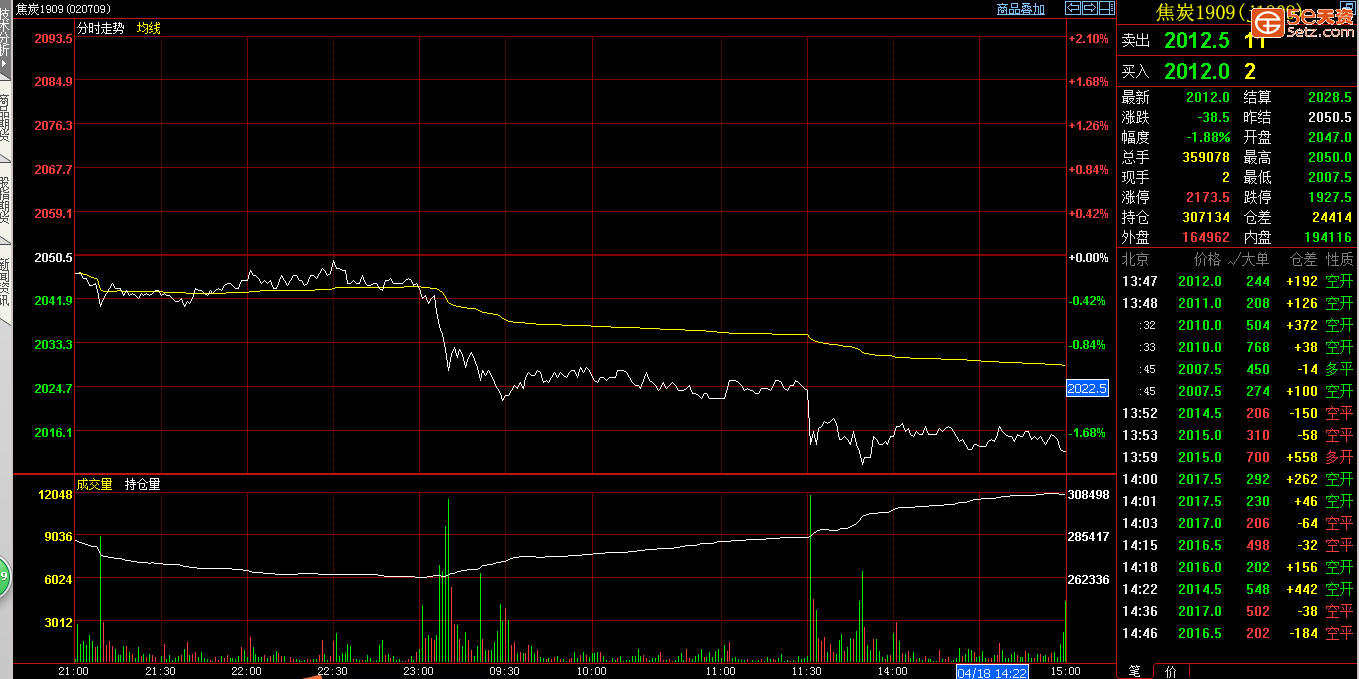Click the 昨结 value 2050.5

point(1330,117)
